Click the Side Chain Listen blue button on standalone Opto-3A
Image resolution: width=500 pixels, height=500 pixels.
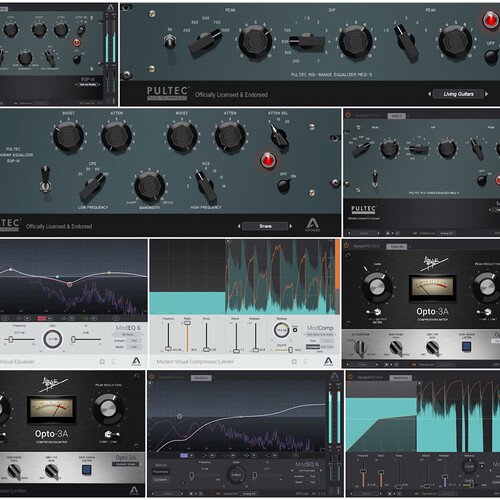87,470
